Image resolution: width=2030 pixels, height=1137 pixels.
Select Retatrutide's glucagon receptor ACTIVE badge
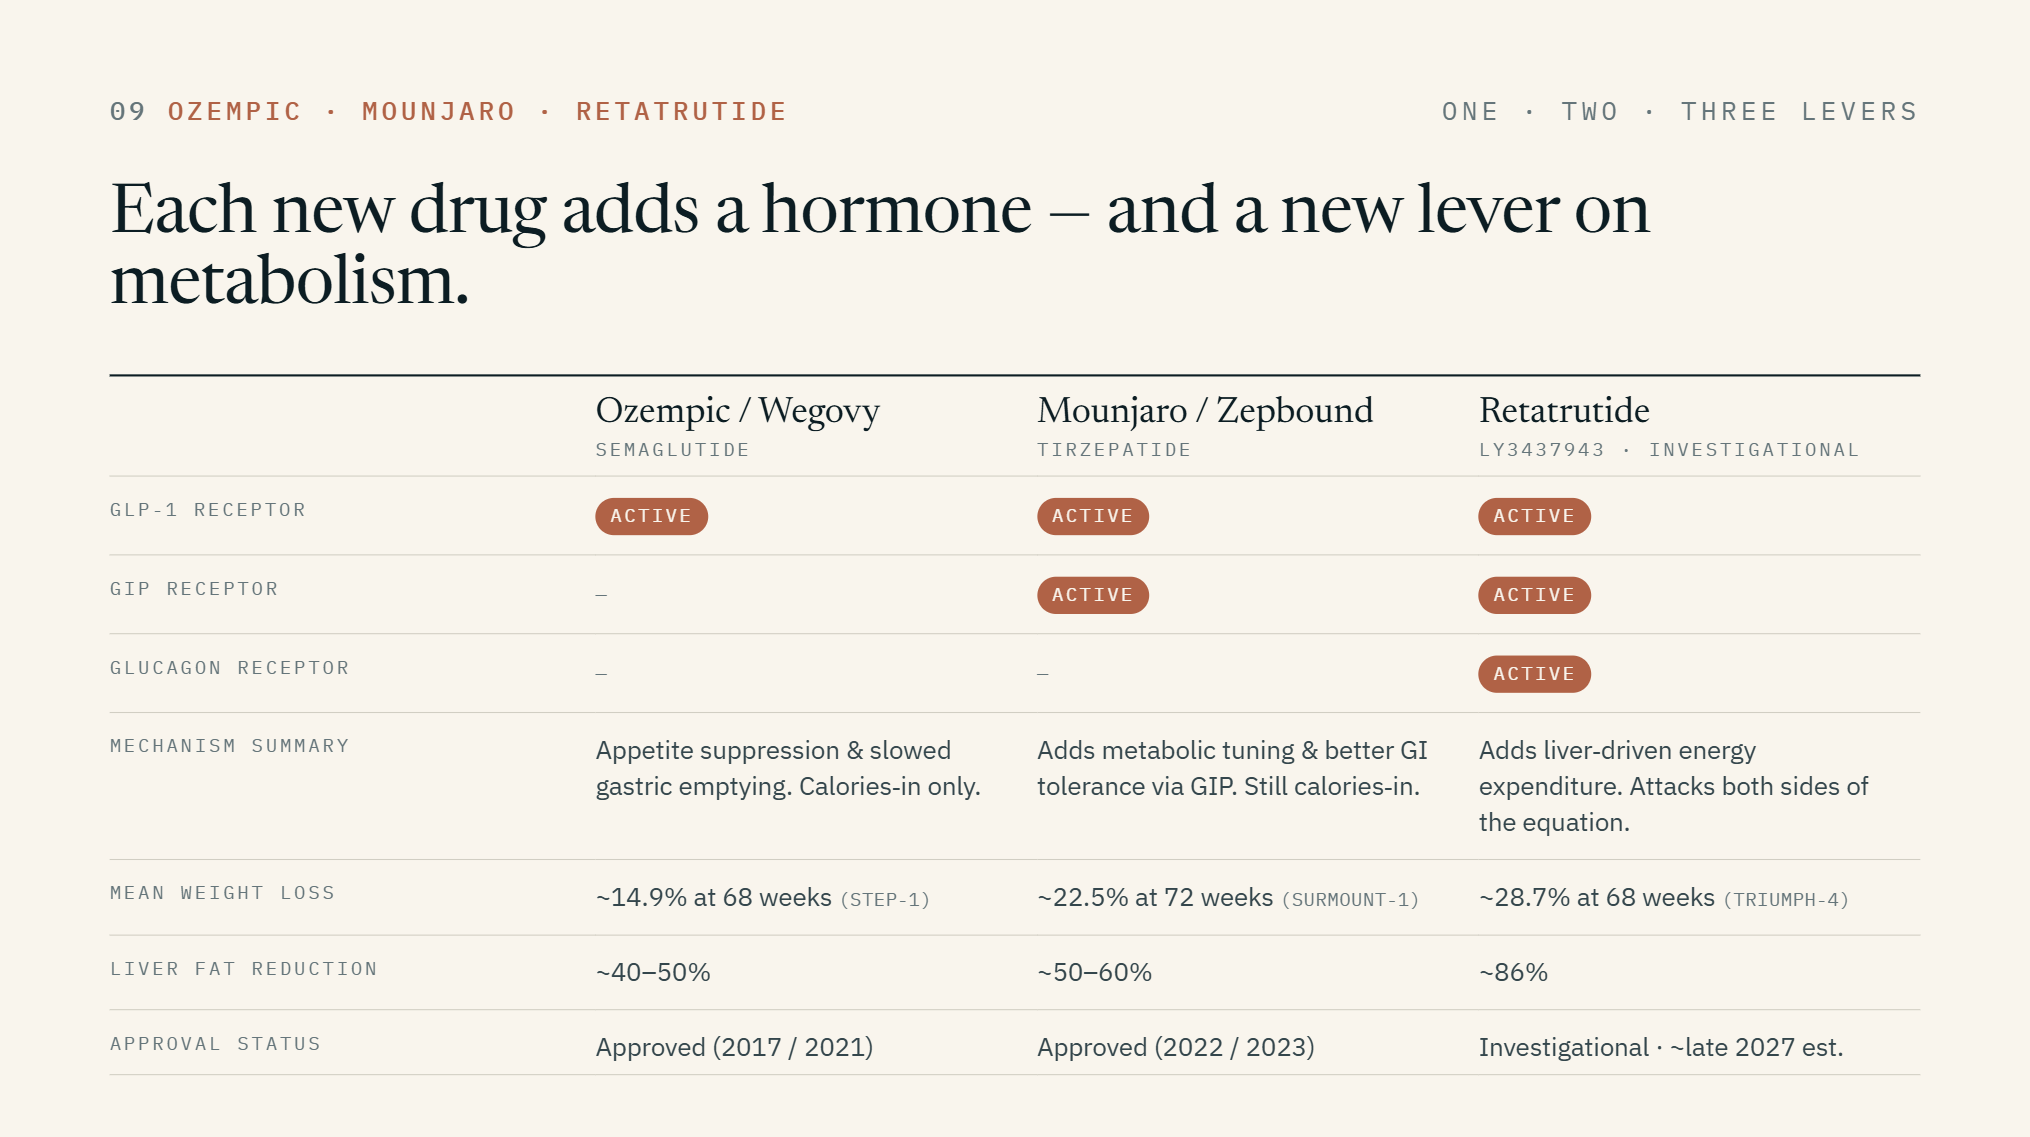click(1534, 674)
